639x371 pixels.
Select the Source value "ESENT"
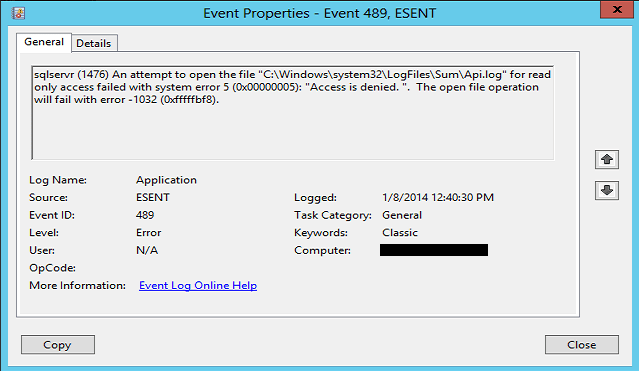153,197
